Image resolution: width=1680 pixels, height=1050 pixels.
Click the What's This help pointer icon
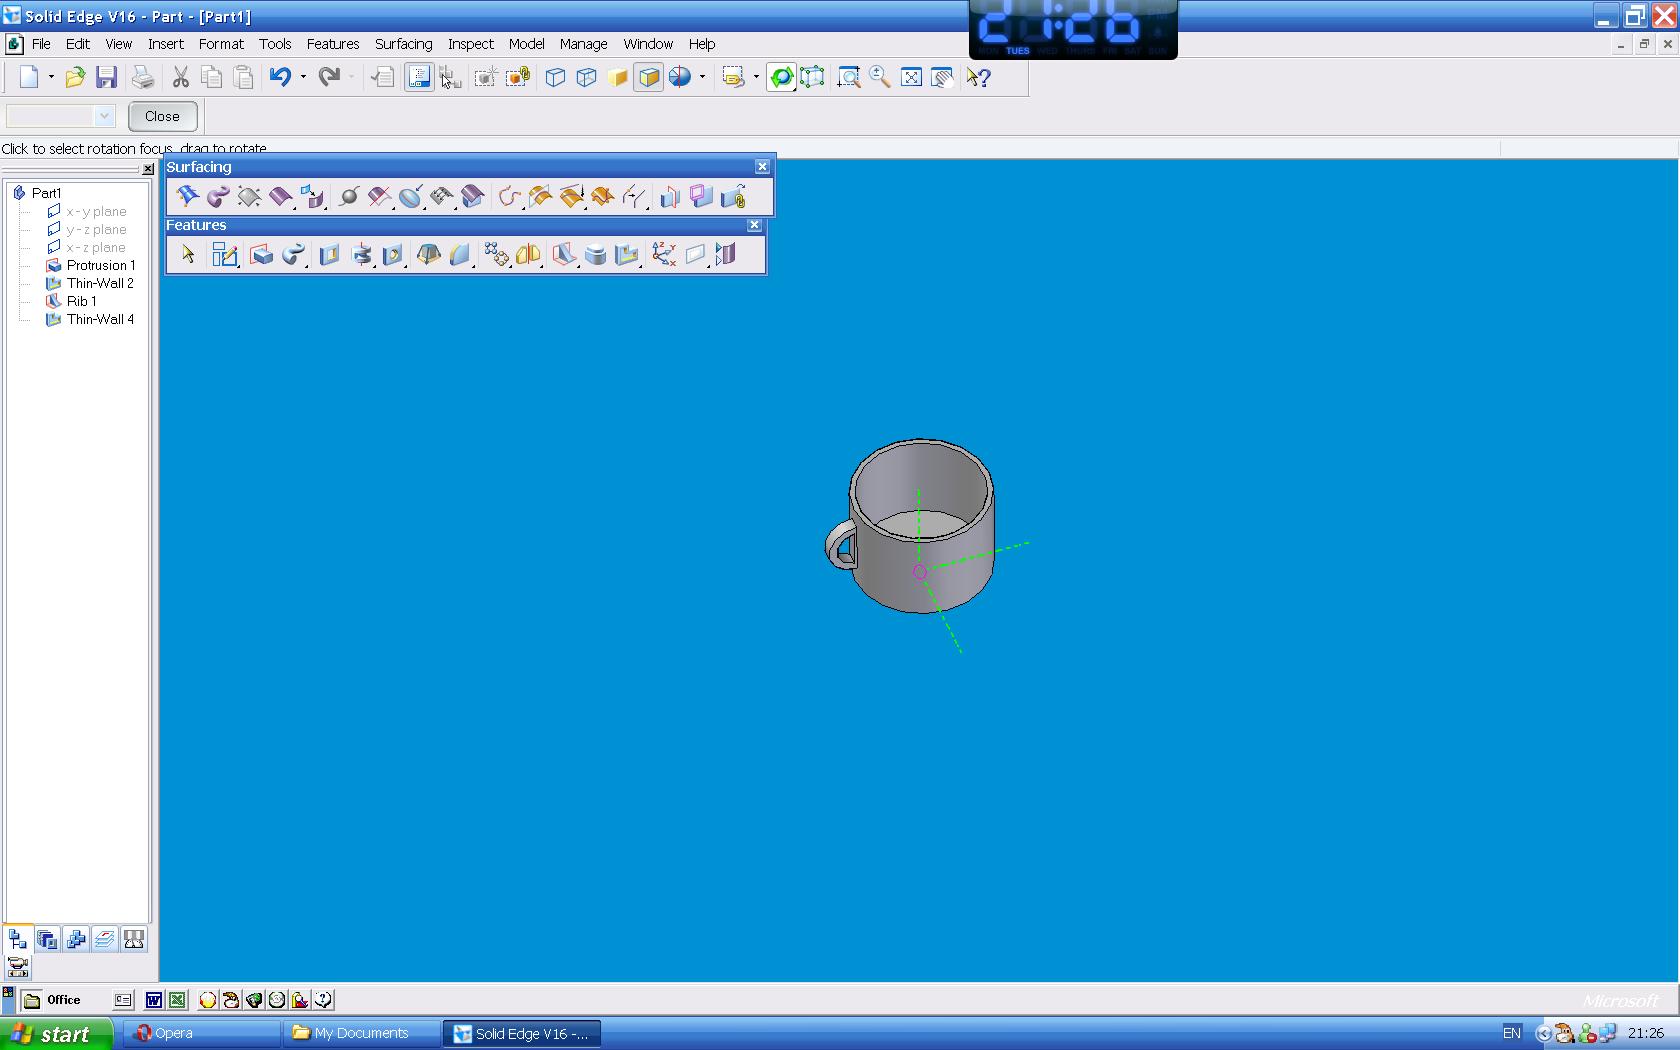(979, 77)
